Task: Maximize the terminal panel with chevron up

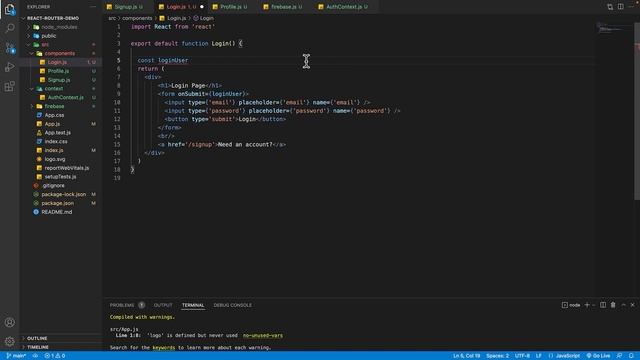Action: 623,305
